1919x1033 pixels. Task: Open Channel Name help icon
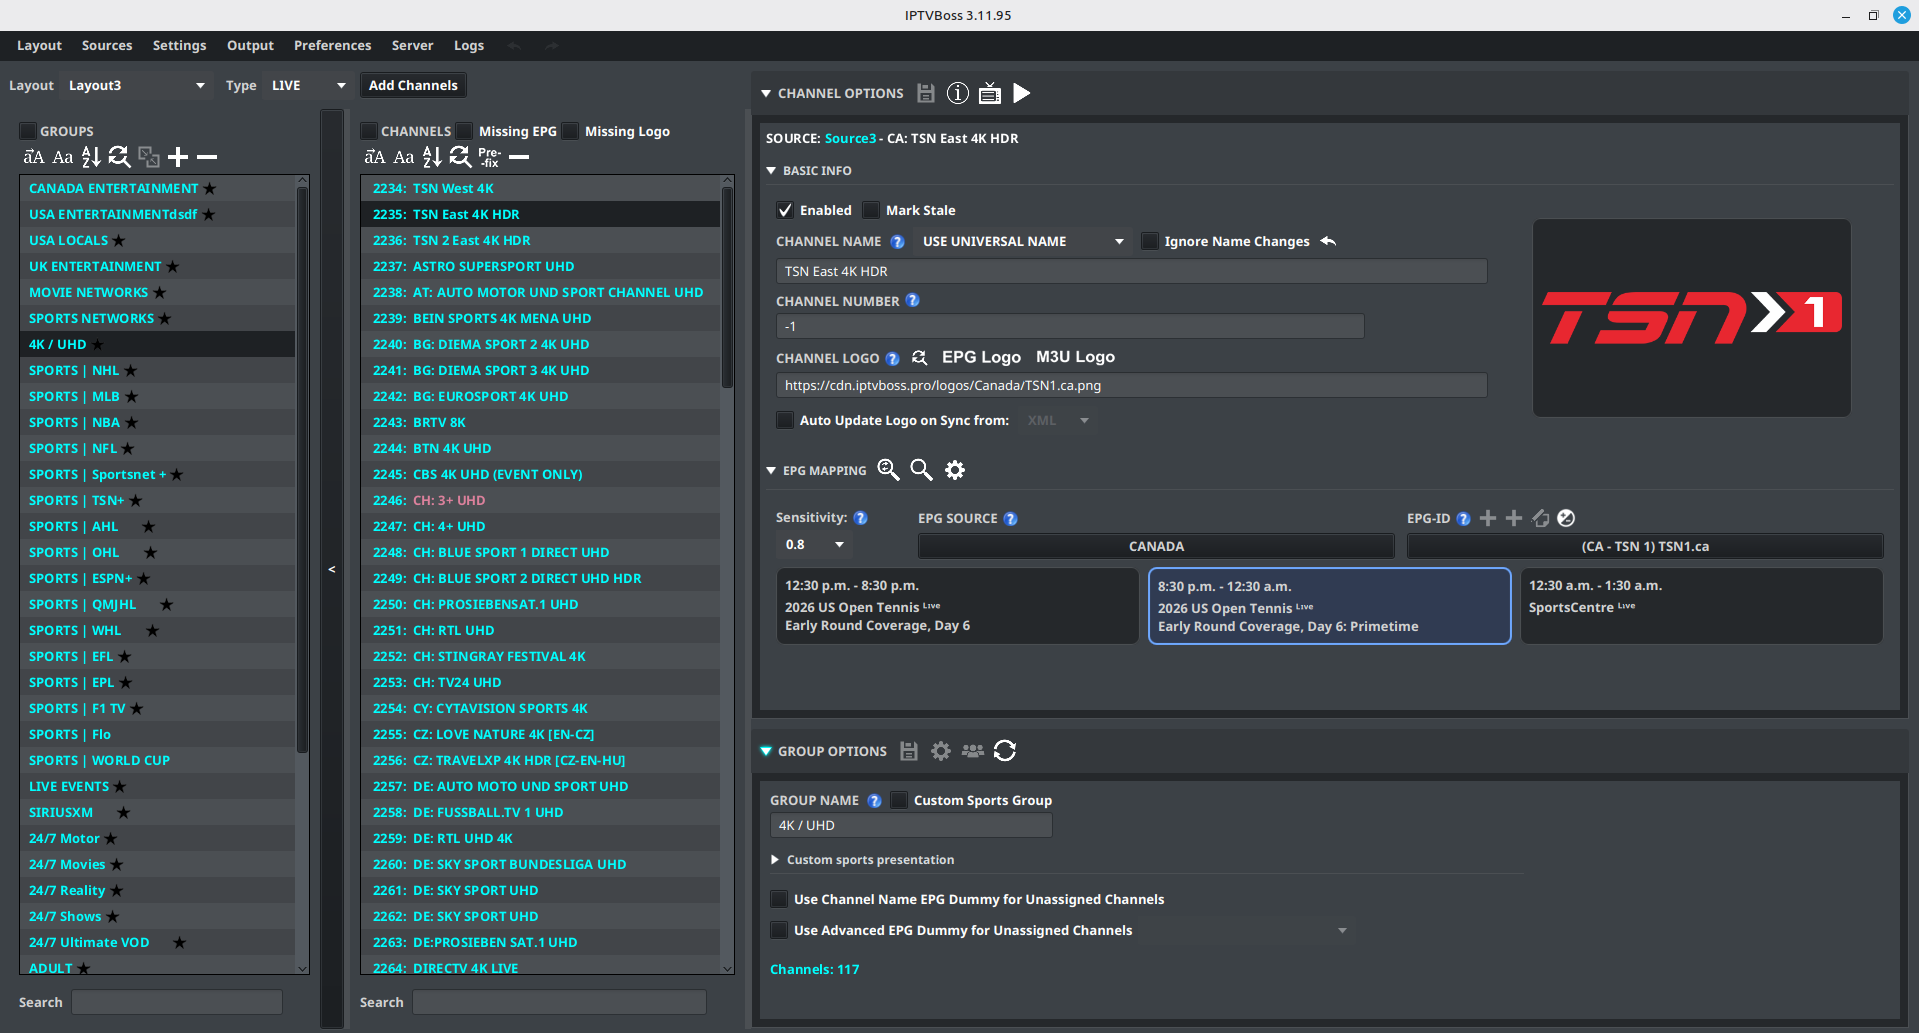[x=897, y=242]
